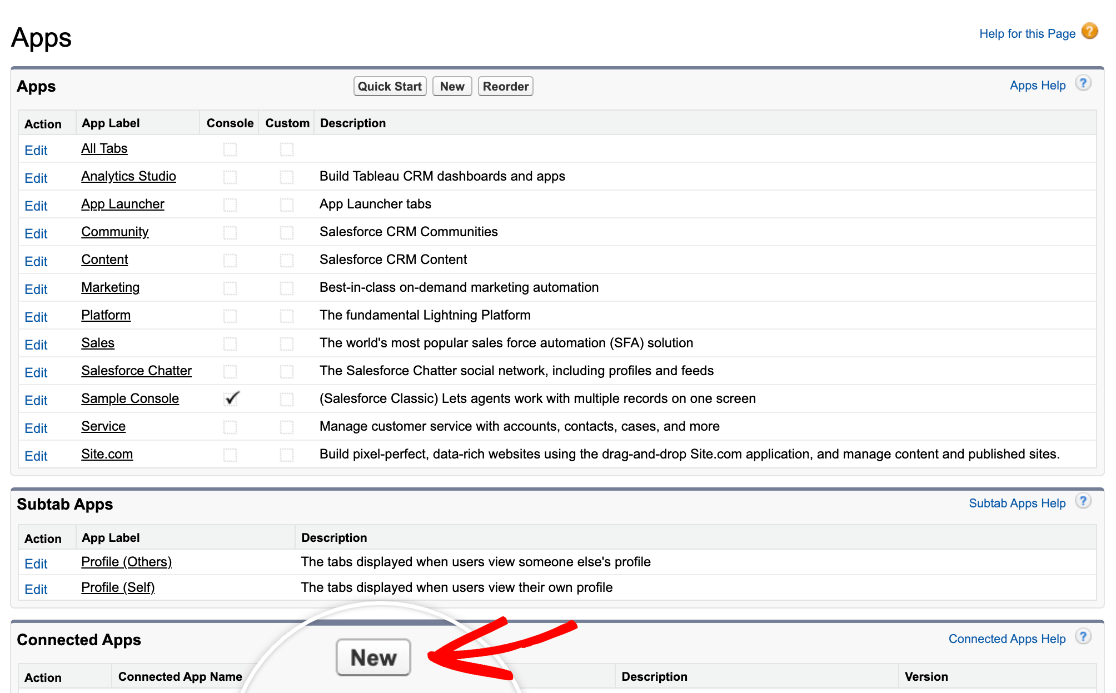Edit the Sales app
The width and height of the screenshot is (1116, 693).
pos(36,344)
